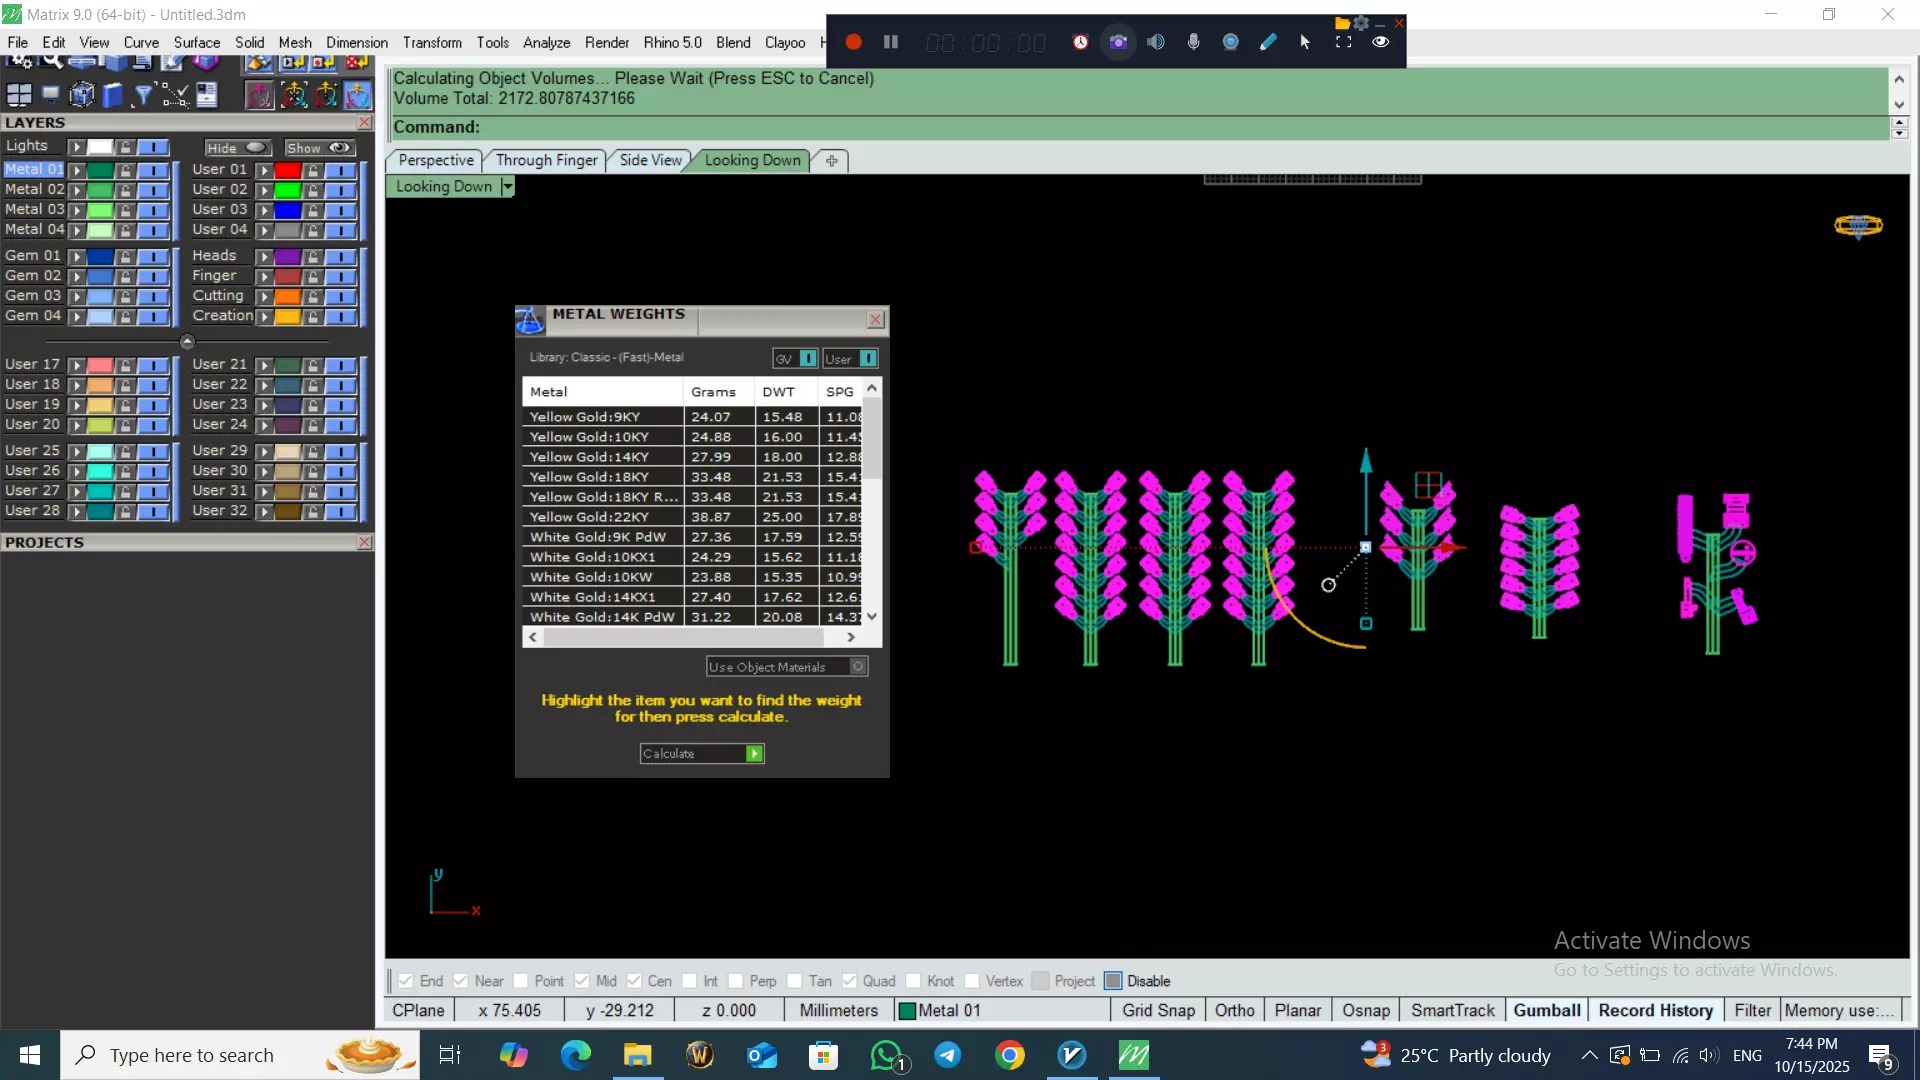The height and width of the screenshot is (1080, 1920).
Task: Open the Transform menu
Action: [432, 42]
